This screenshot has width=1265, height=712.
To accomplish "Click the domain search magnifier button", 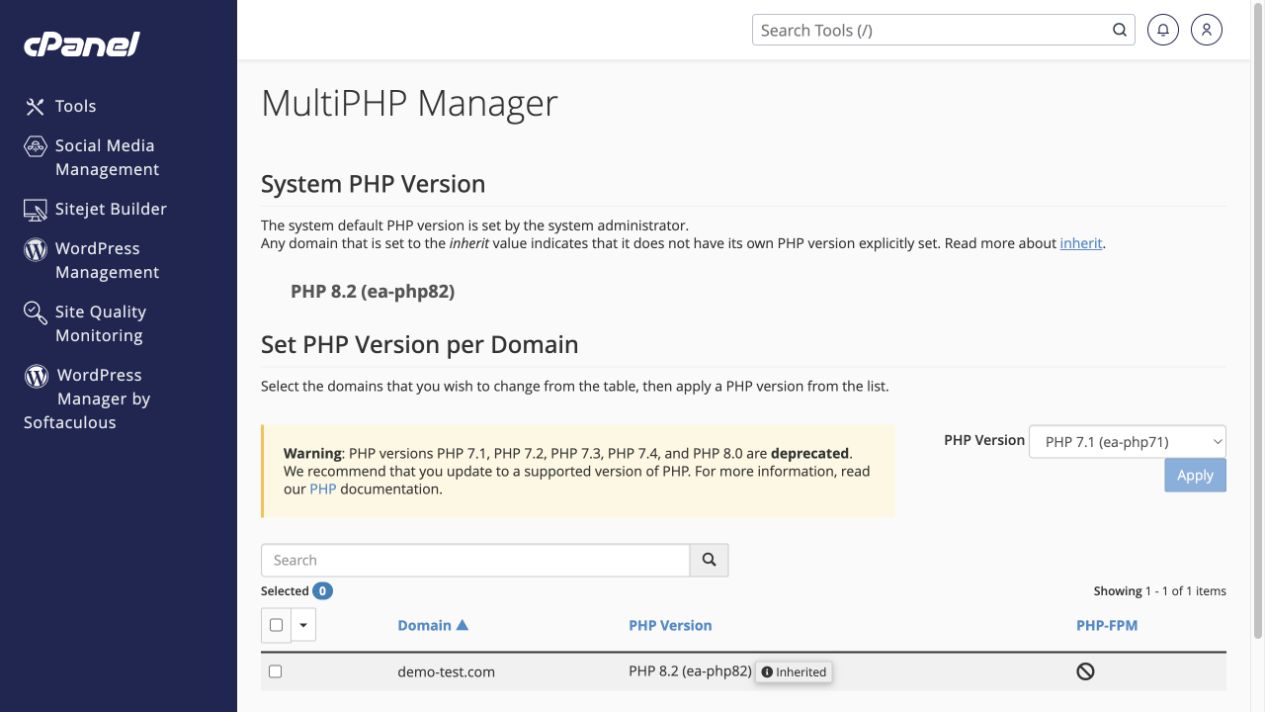I will (709, 560).
